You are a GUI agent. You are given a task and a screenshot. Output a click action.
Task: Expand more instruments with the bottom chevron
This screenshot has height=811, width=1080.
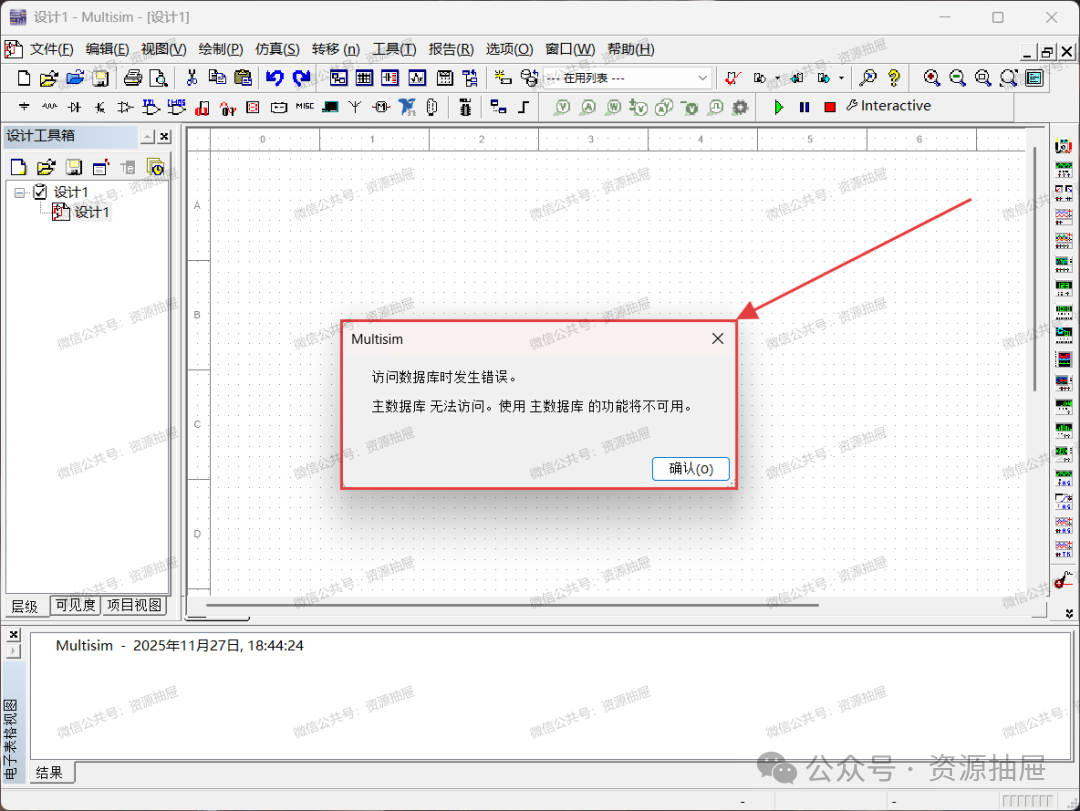click(1068, 613)
